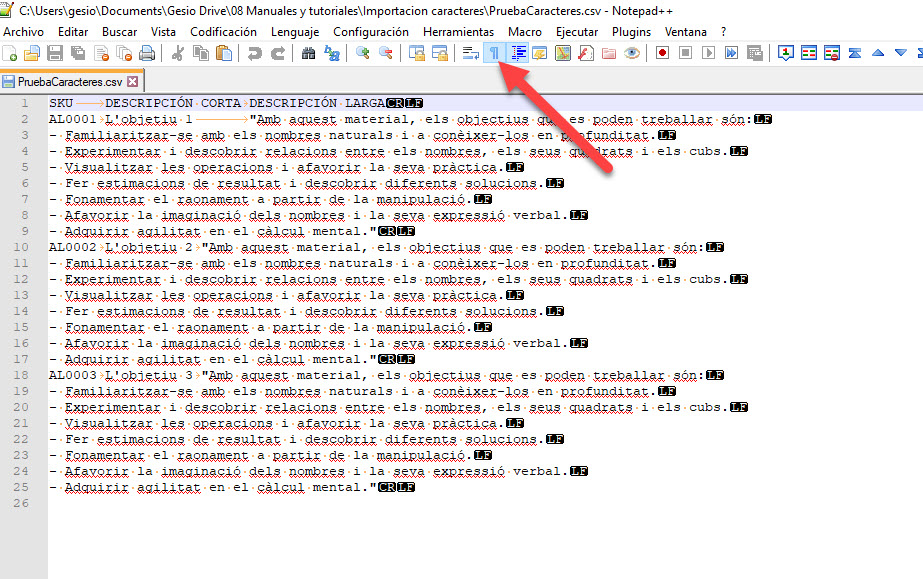Click the Paste clipboard icon
Screen dimensions: 923x579
coord(224,54)
